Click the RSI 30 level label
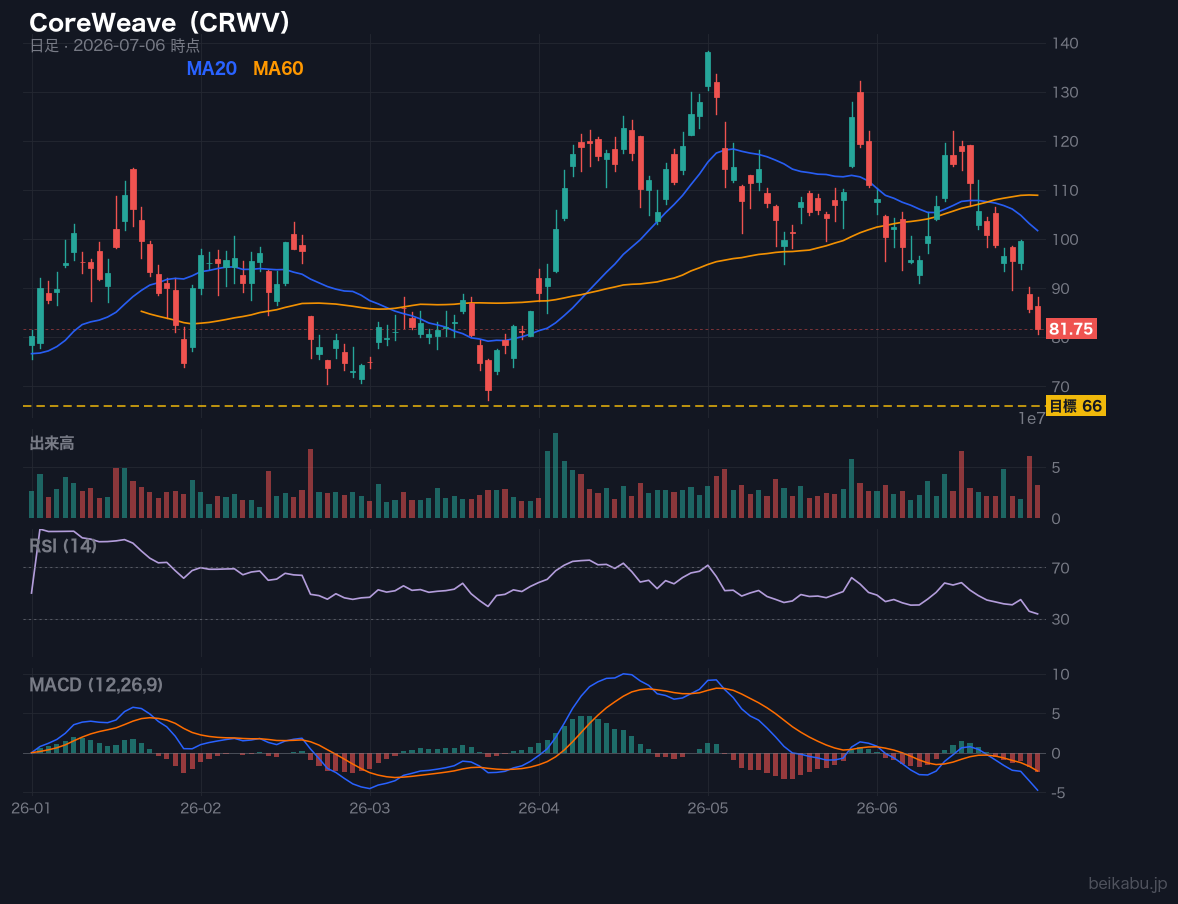The image size is (1178, 904). click(1061, 619)
